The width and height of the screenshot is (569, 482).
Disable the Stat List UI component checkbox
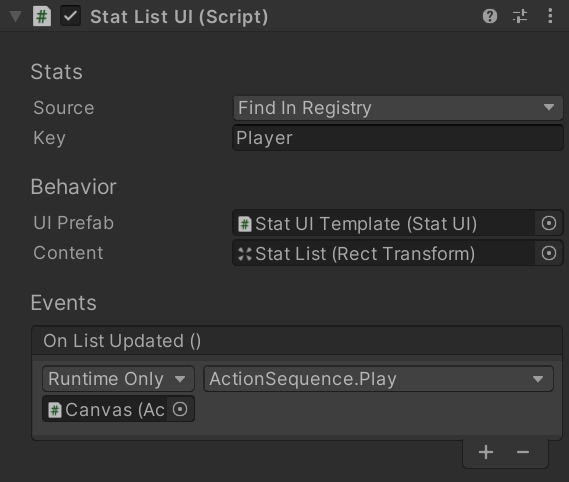pyautogui.click(x=70, y=16)
